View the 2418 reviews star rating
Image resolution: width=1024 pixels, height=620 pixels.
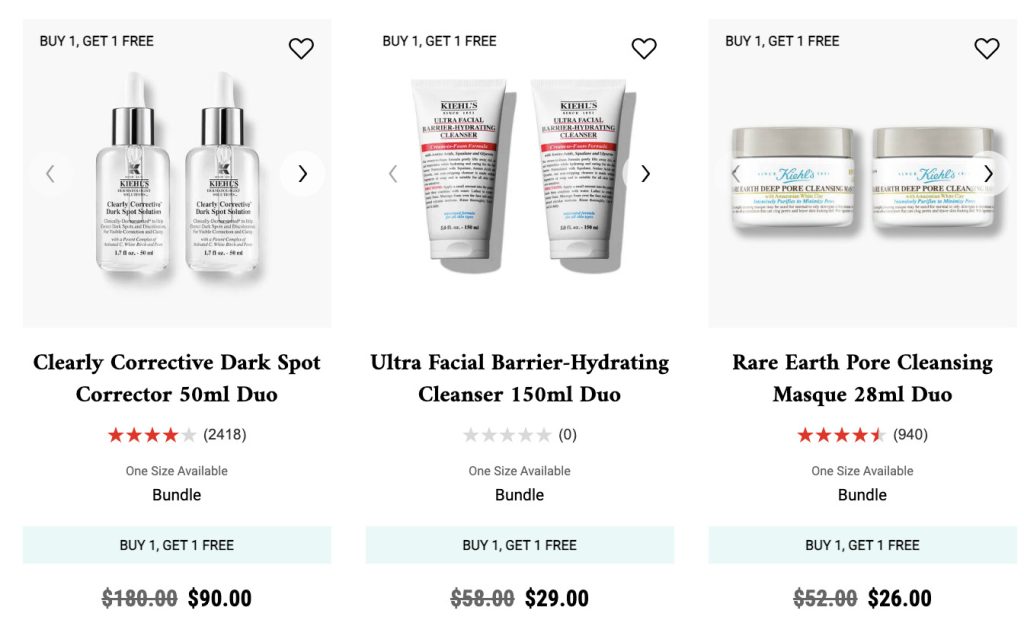click(x=152, y=435)
